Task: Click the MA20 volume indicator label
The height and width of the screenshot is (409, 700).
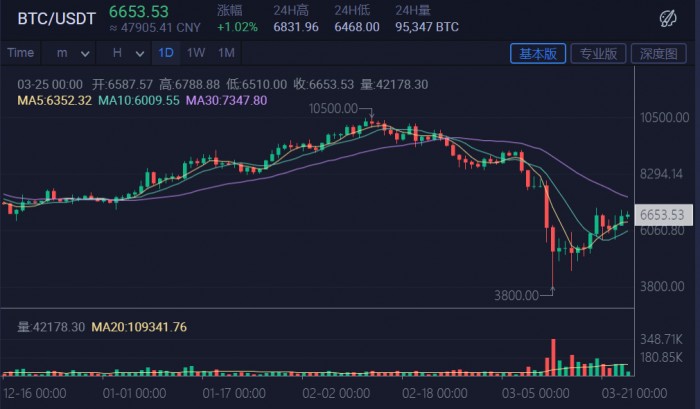Action: (139, 327)
